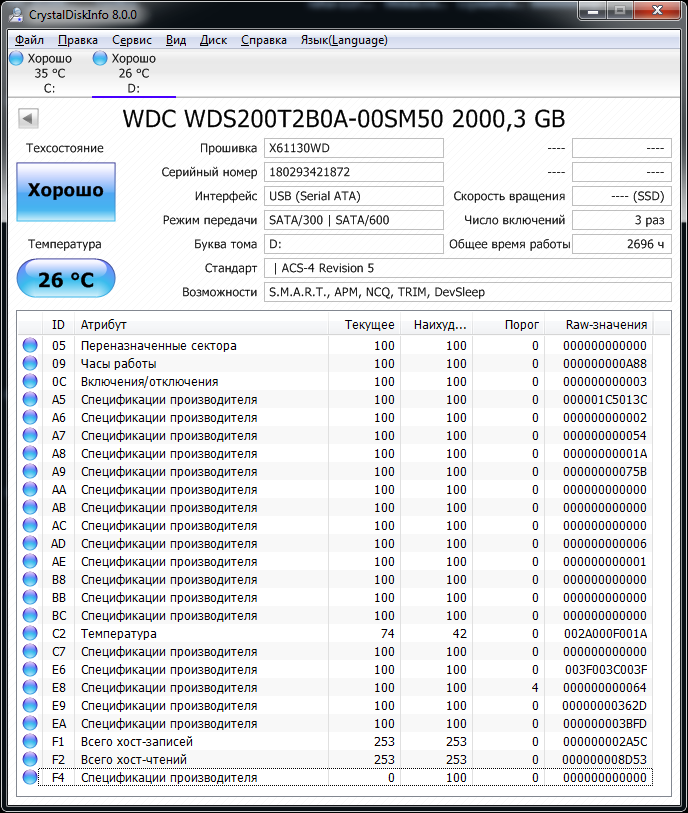Click status icon of attribute AD
Image resolution: width=688 pixels, height=813 pixels.
tap(30, 543)
